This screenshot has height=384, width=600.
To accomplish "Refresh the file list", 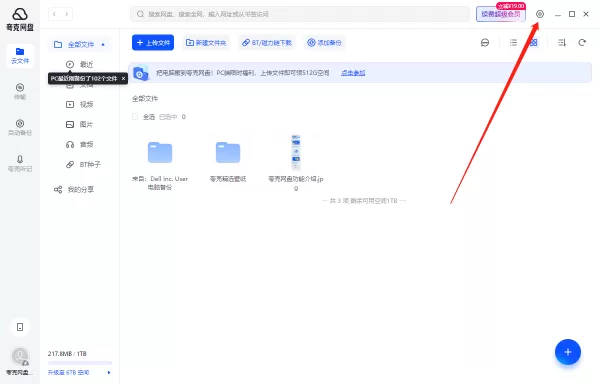I will (582, 42).
